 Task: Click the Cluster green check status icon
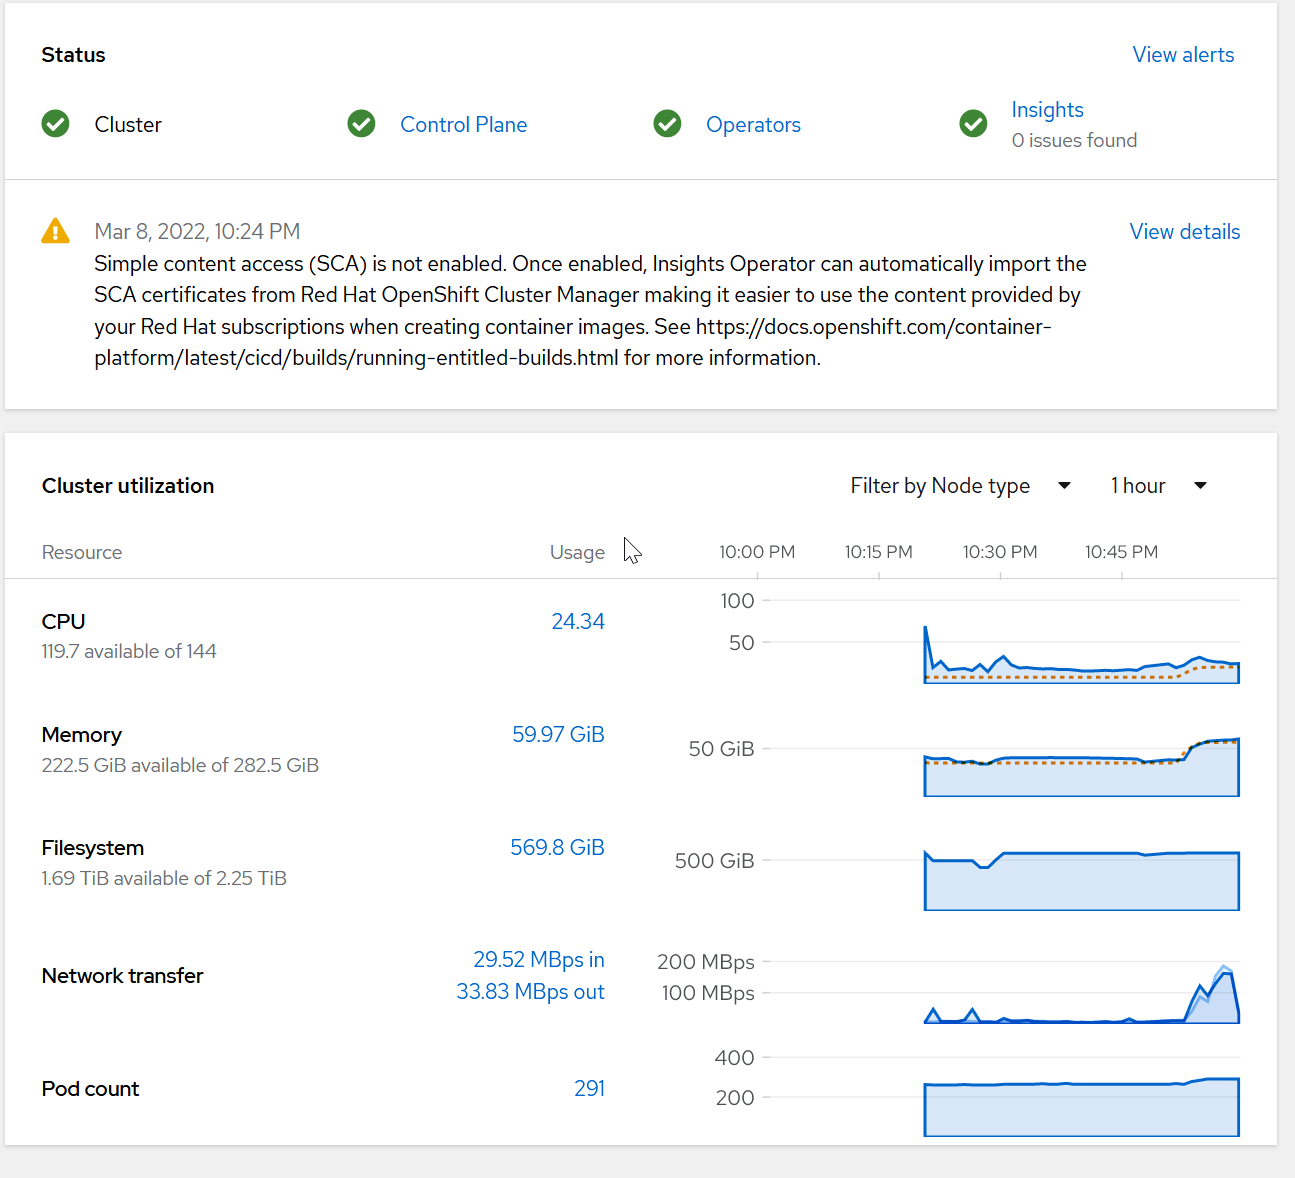coord(56,124)
